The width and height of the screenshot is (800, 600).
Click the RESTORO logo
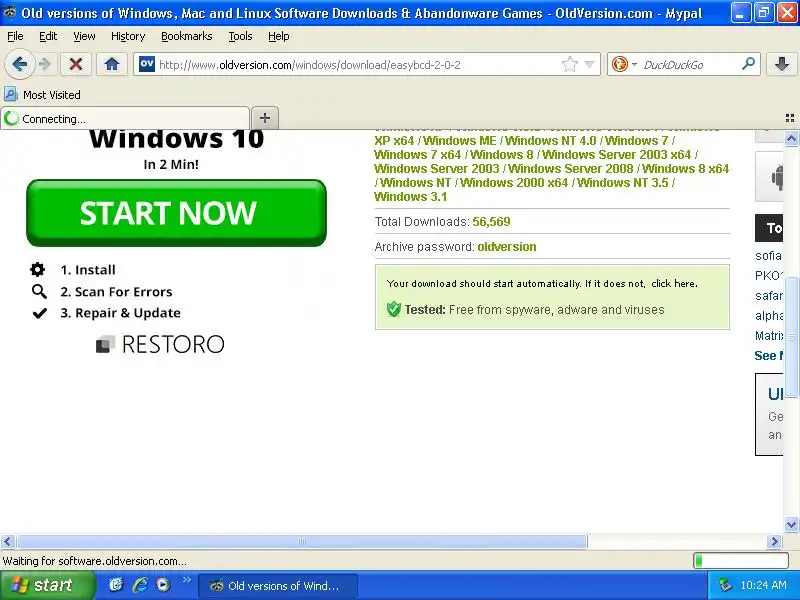(160, 344)
